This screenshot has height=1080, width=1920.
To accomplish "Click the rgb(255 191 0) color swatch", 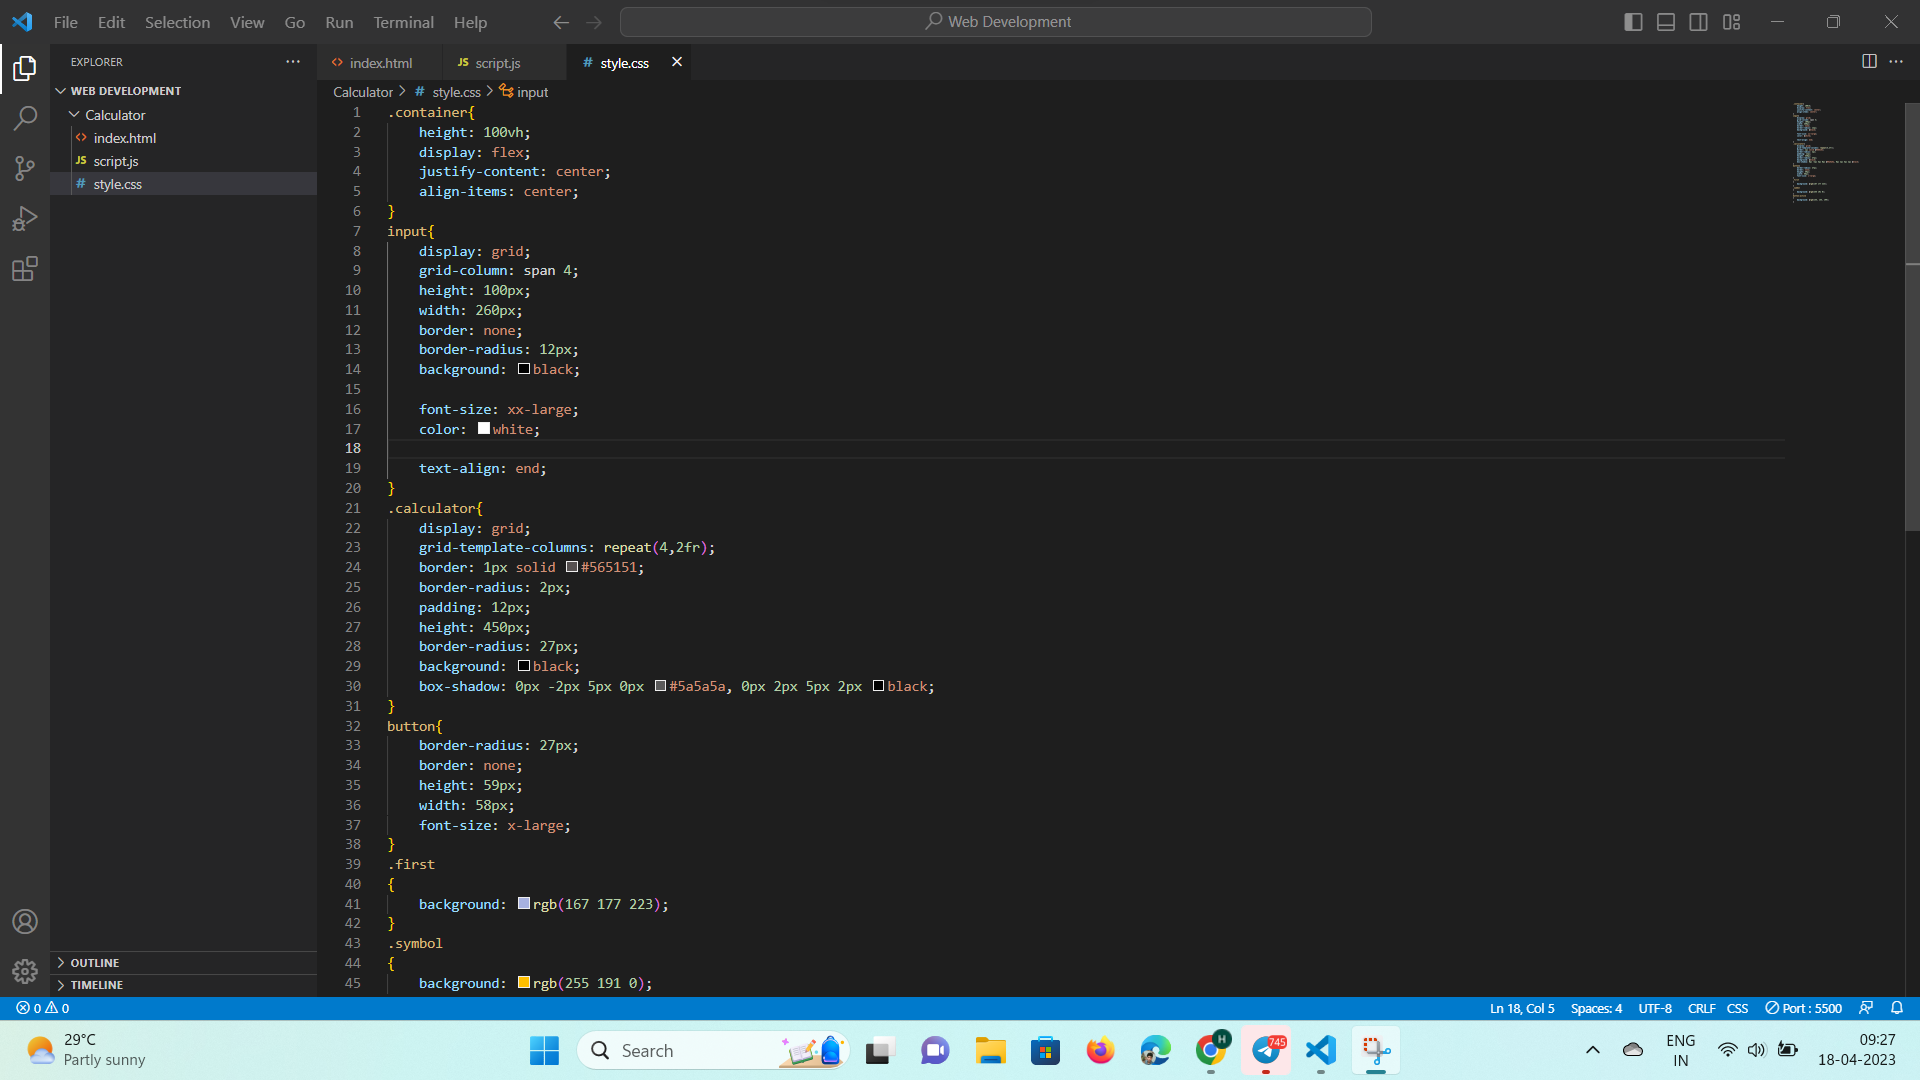I will point(524,983).
